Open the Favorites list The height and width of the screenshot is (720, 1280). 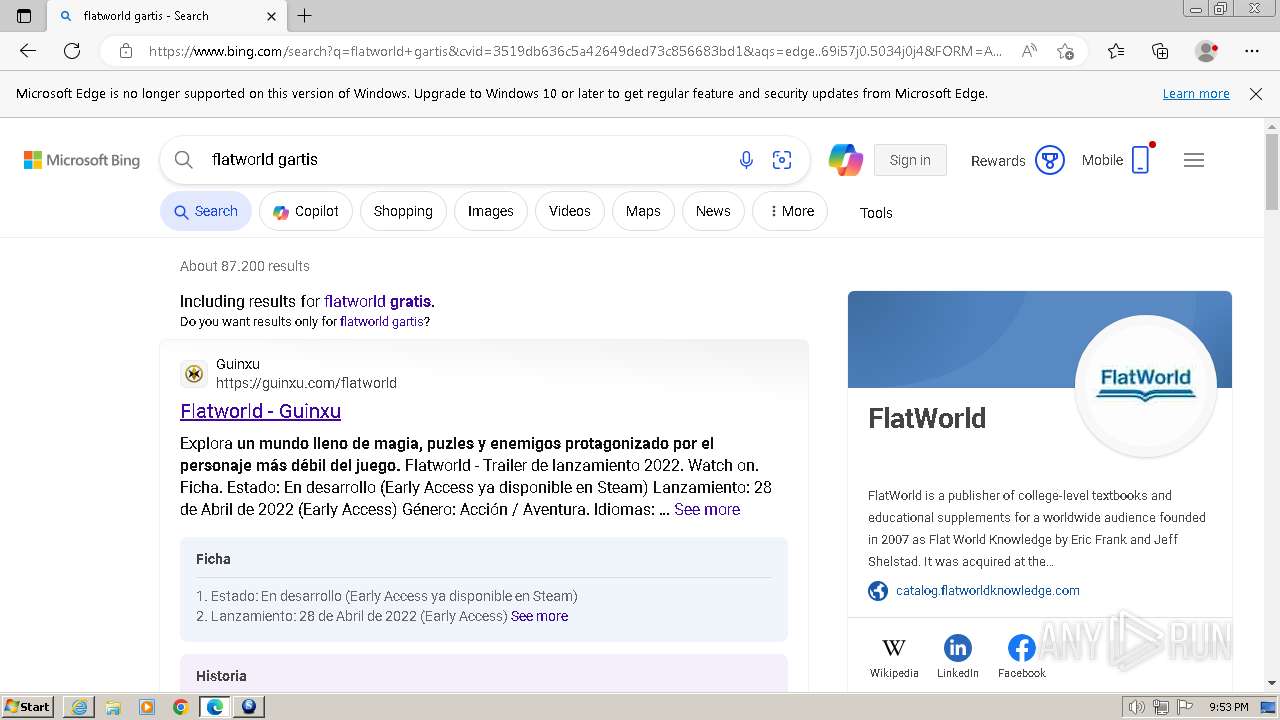tap(1116, 51)
